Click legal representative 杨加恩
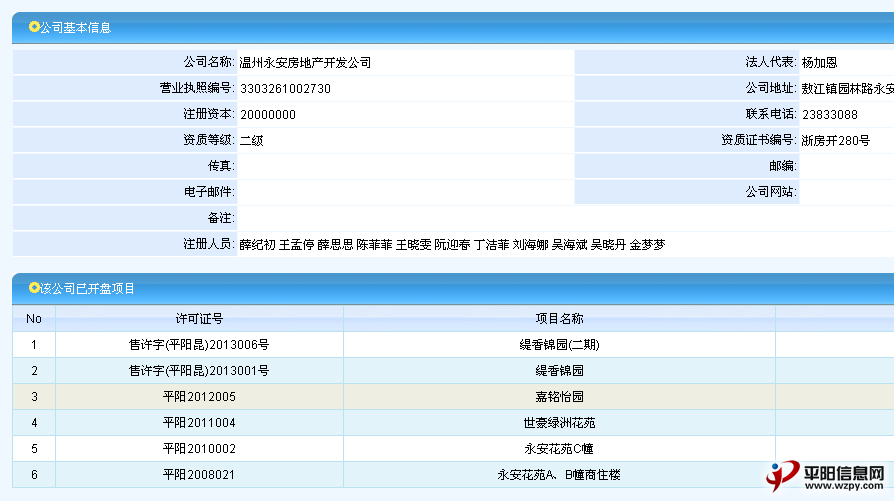894x501 pixels. click(x=819, y=63)
